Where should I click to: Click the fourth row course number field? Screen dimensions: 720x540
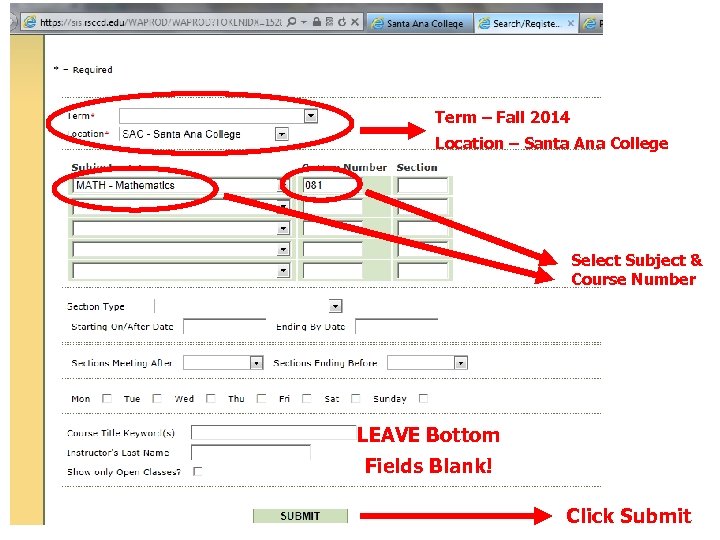(x=332, y=250)
